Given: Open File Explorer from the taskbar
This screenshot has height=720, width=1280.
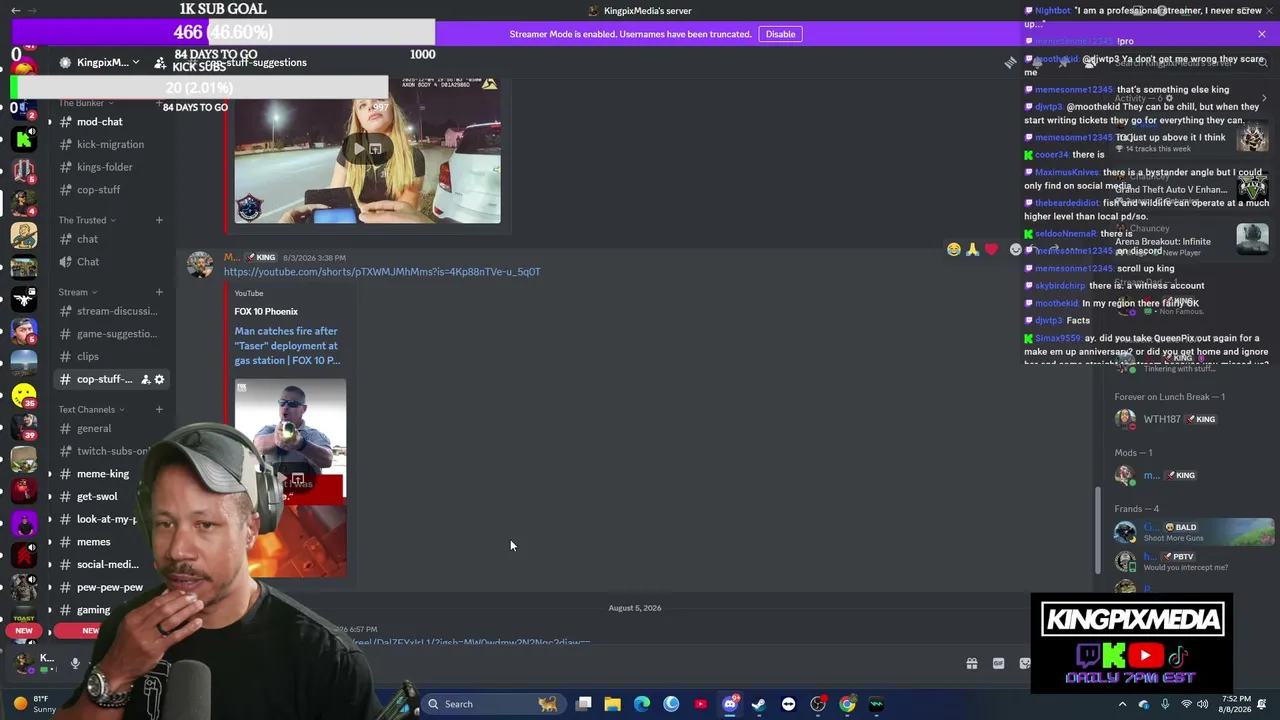Looking at the screenshot, I should [x=612, y=704].
